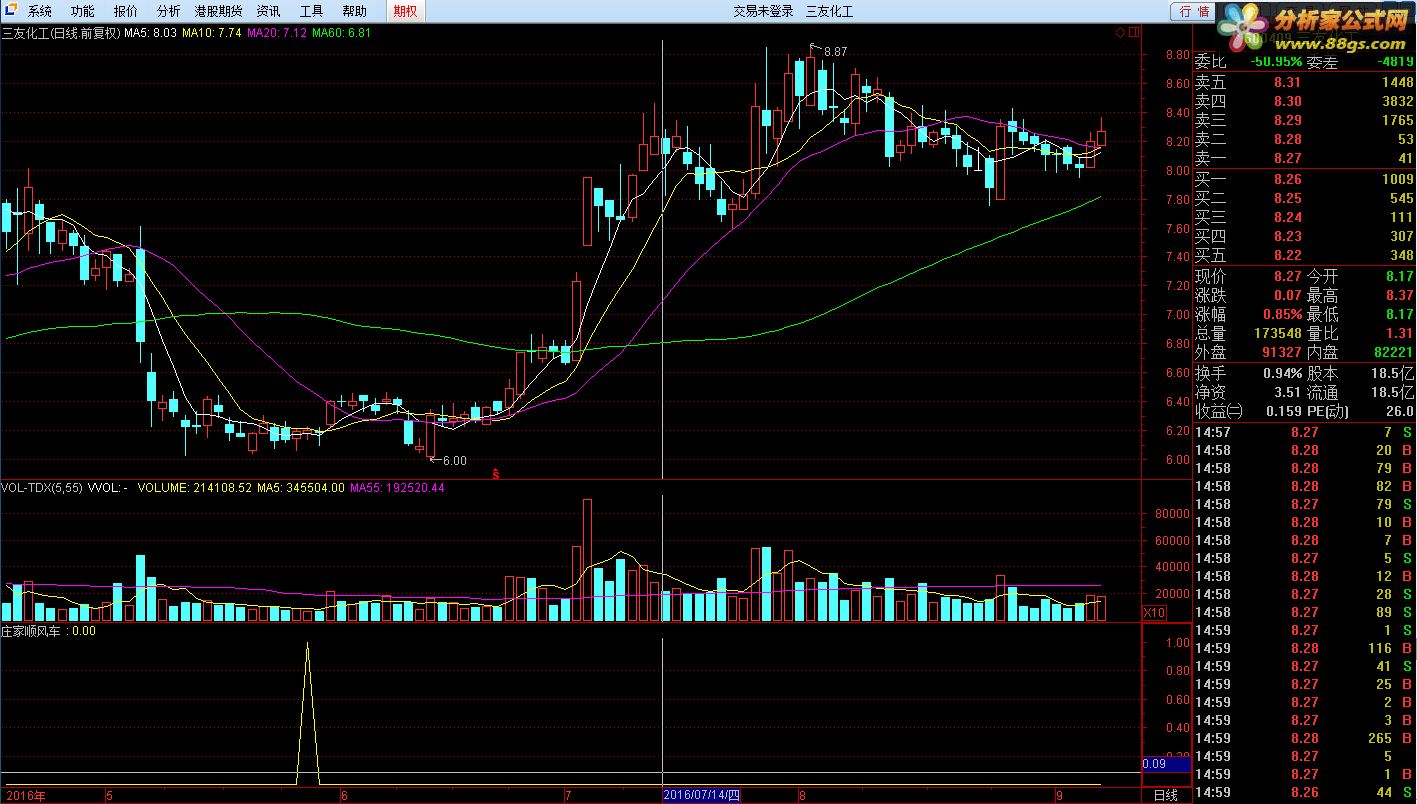
Task: Click the 内盘 82221 value
Action: 1393,352
